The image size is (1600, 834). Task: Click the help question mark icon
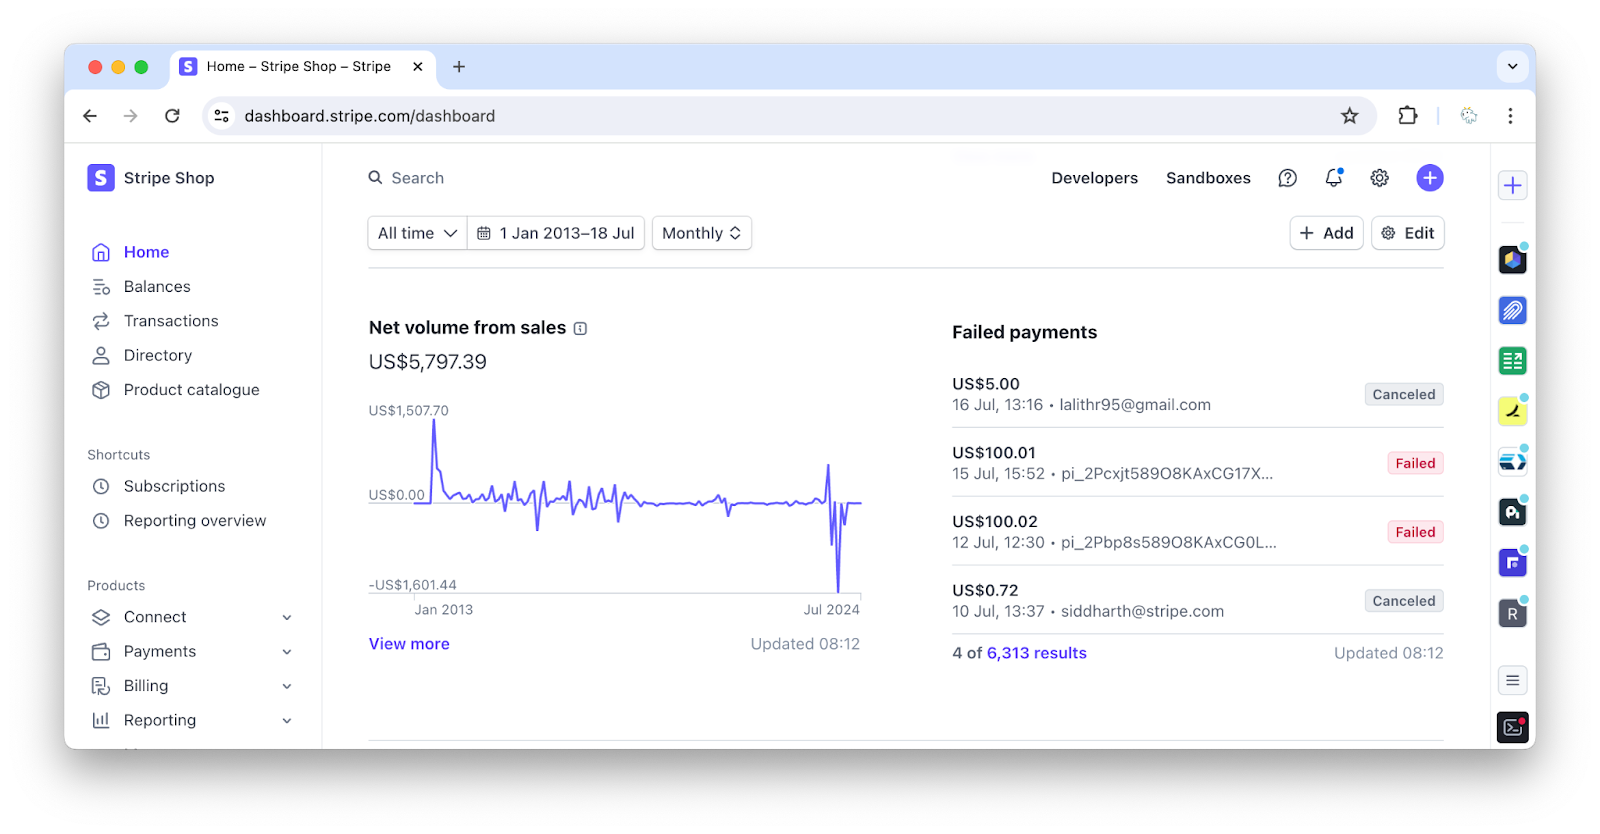[1287, 178]
